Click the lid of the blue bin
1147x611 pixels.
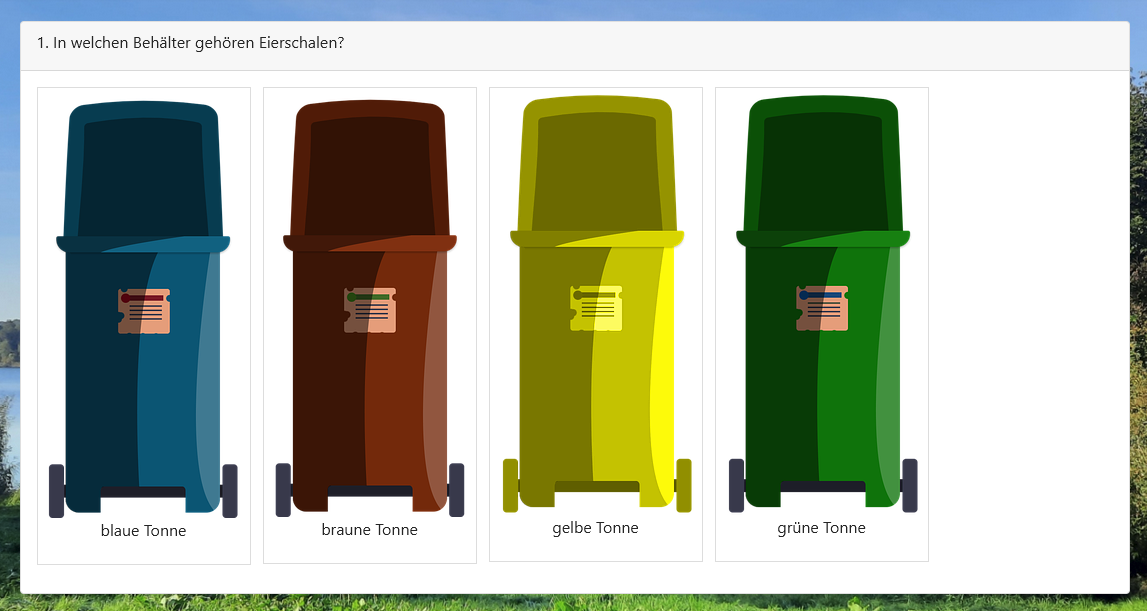point(143,170)
